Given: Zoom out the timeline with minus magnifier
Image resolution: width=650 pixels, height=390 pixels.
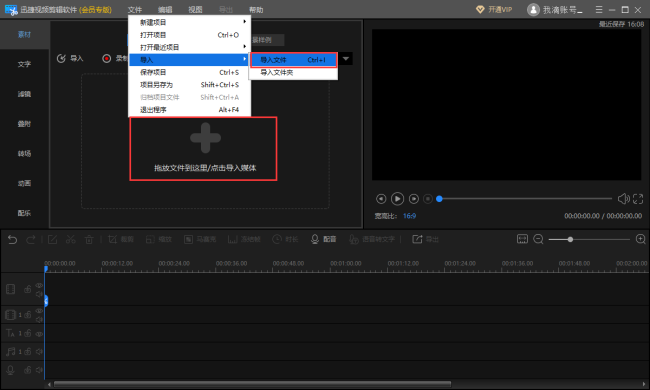Looking at the screenshot, I should pos(538,239).
